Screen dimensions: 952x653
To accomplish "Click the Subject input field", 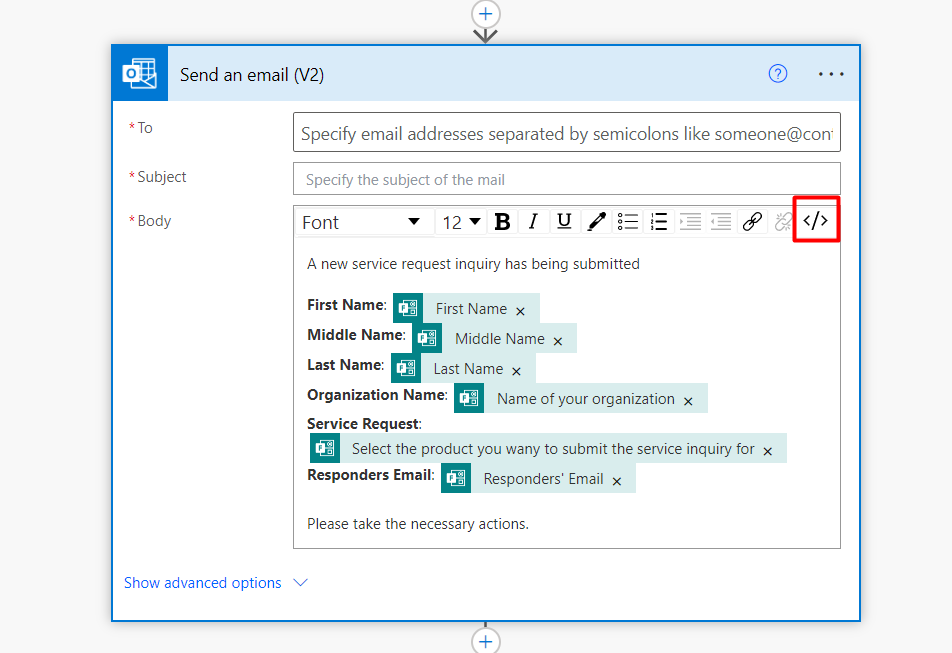I will (566, 180).
